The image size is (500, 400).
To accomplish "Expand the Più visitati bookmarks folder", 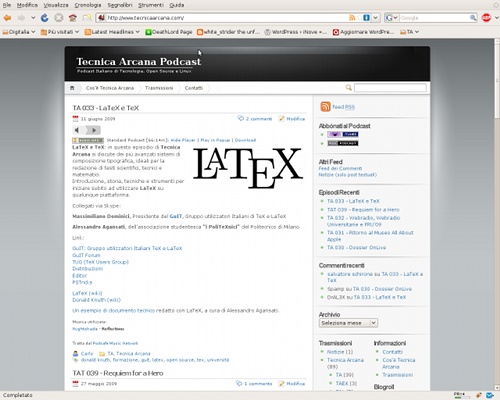I will (x=60, y=32).
